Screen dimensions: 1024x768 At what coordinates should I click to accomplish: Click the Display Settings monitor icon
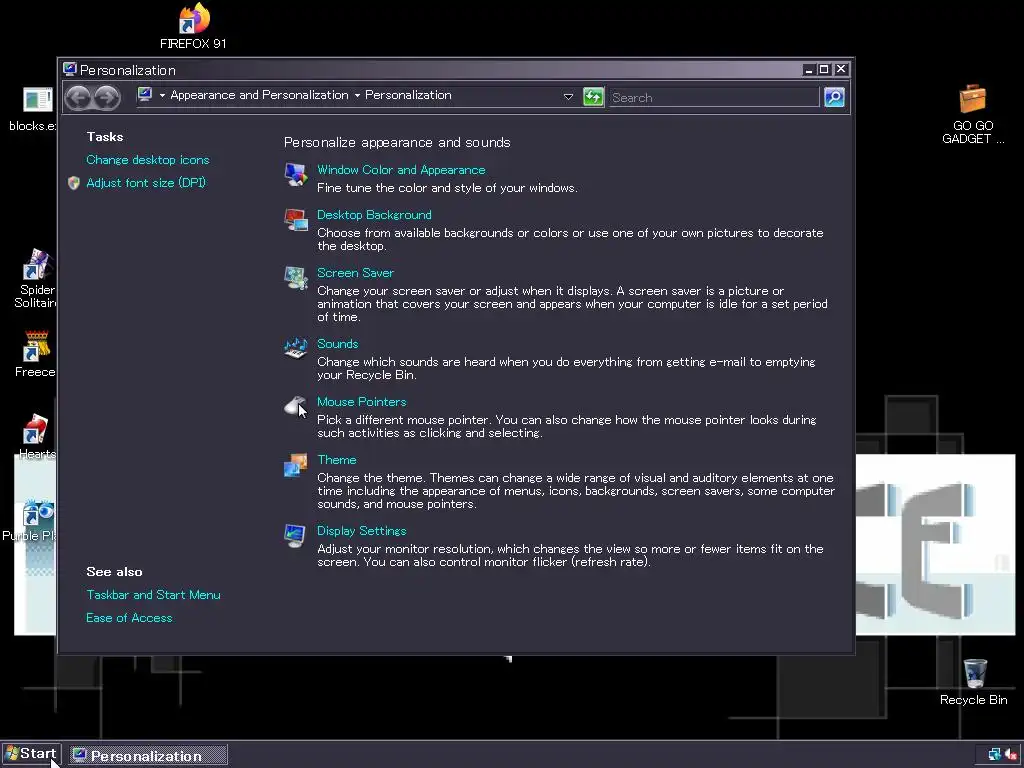coord(296,536)
